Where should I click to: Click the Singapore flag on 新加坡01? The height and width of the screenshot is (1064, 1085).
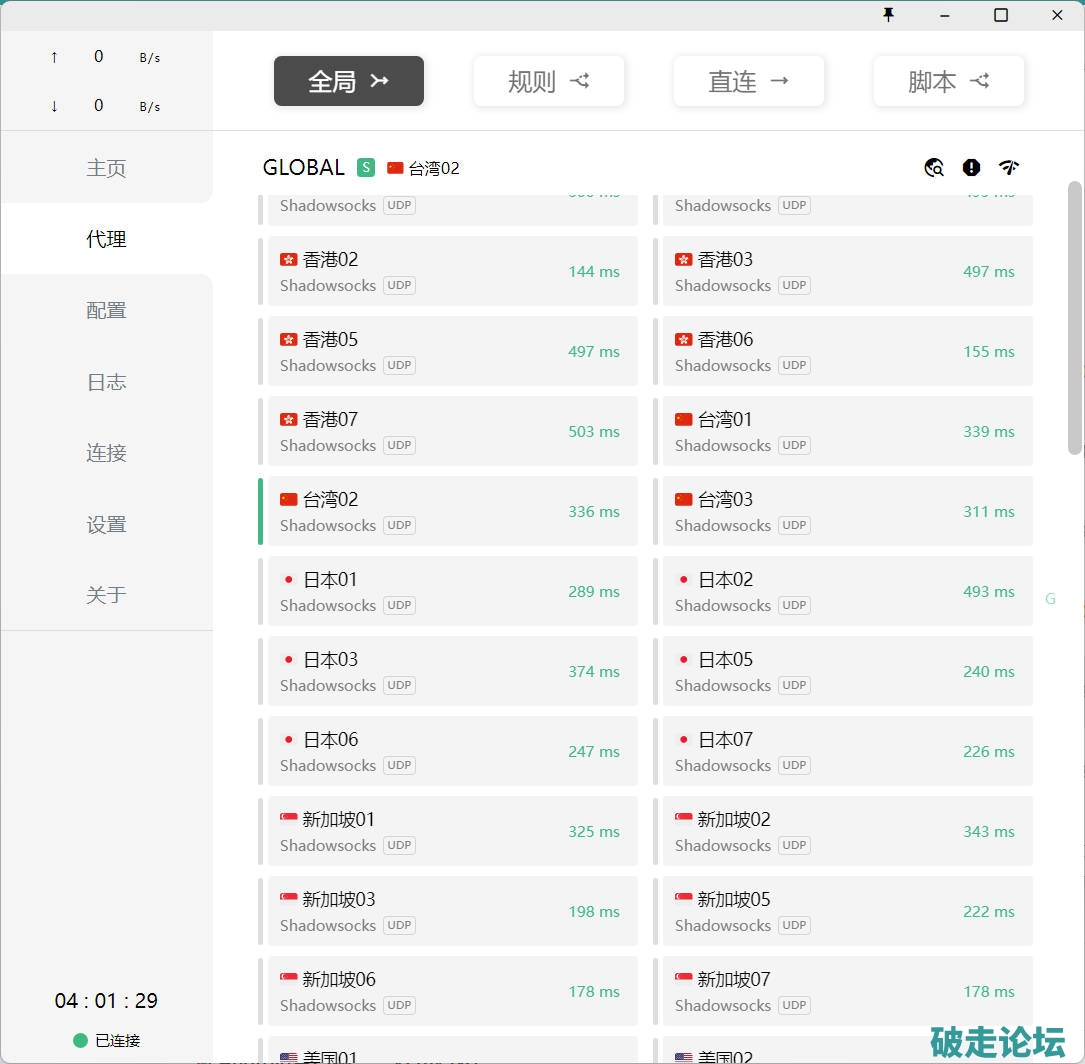289,820
